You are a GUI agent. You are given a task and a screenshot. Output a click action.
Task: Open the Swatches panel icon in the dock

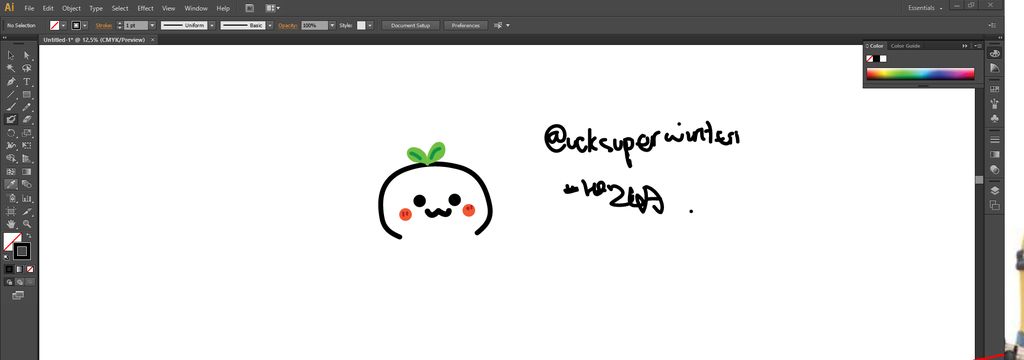click(995, 89)
